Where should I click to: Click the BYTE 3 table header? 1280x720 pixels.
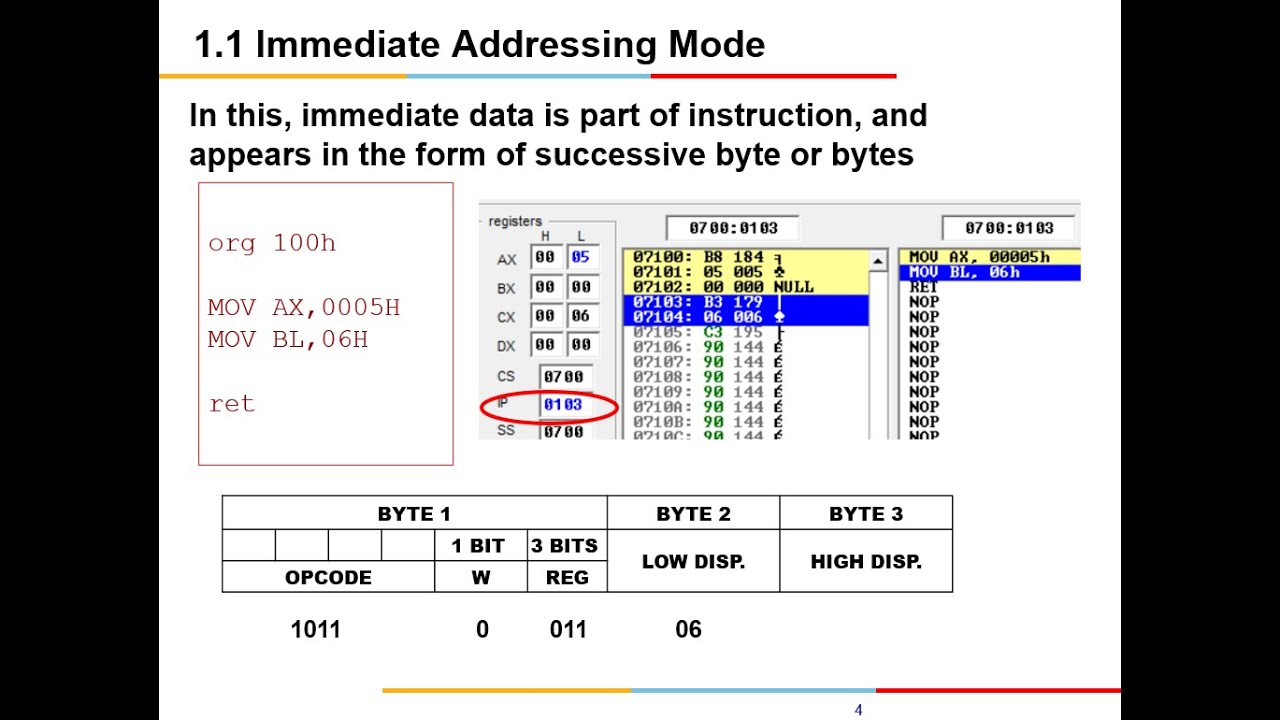pos(866,514)
